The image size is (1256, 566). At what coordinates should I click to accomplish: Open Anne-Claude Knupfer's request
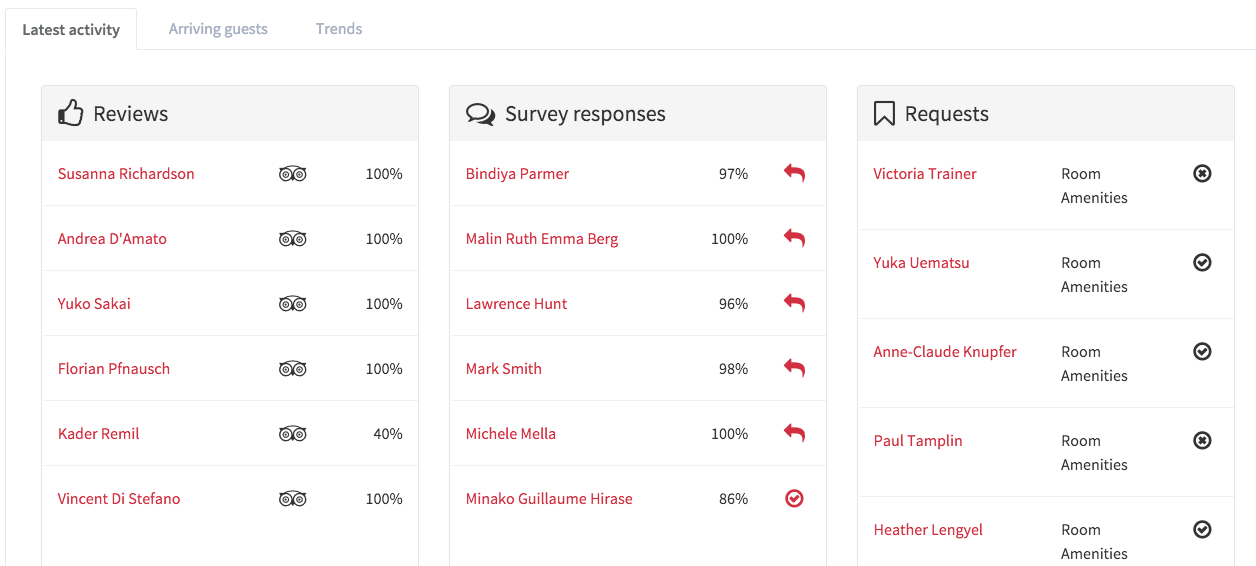[x=945, y=352]
